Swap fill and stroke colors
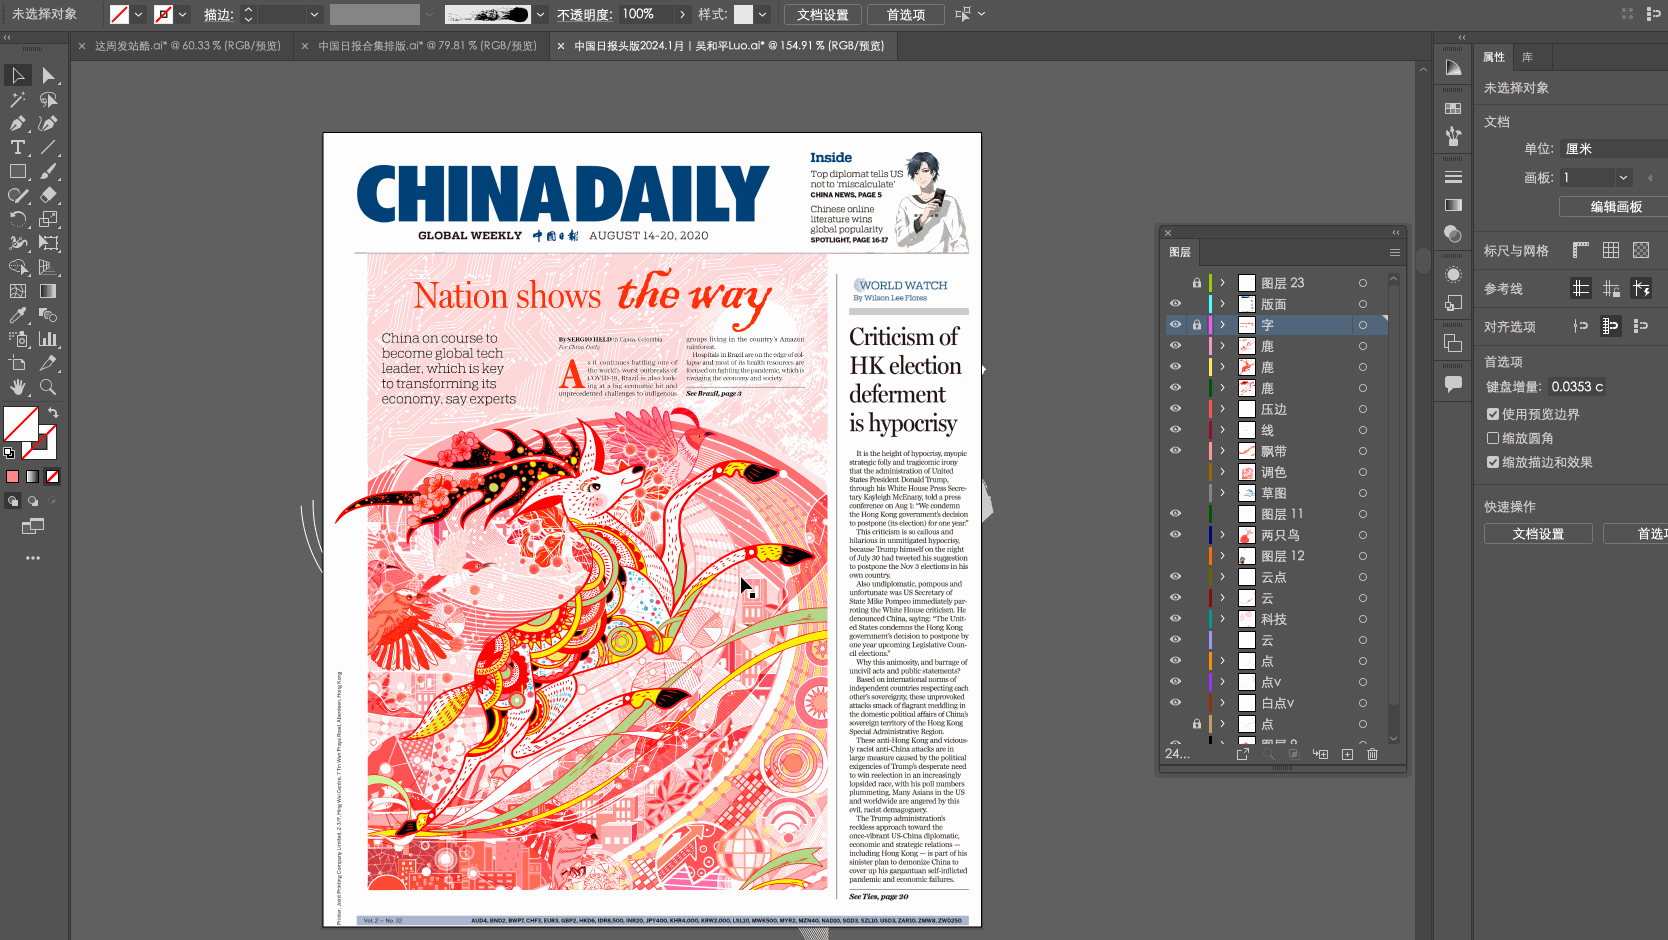Viewport: 1668px width, 940px height. 53,412
